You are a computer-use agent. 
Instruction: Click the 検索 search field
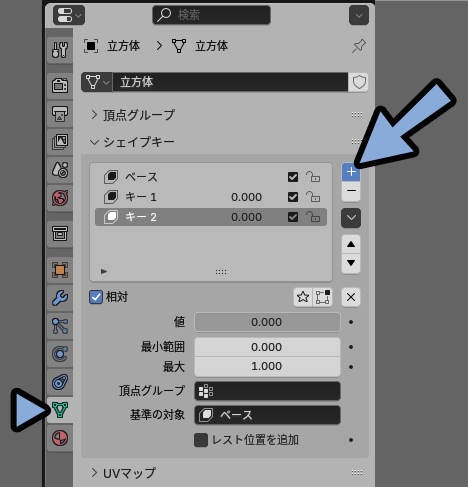point(211,15)
